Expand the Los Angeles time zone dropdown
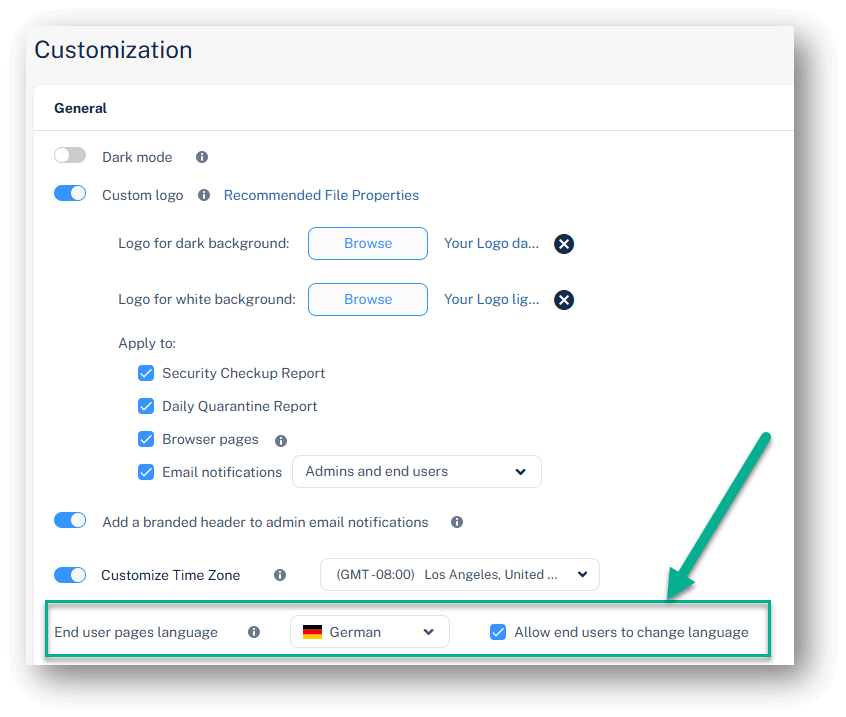846x717 pixels. coord(459,575)
